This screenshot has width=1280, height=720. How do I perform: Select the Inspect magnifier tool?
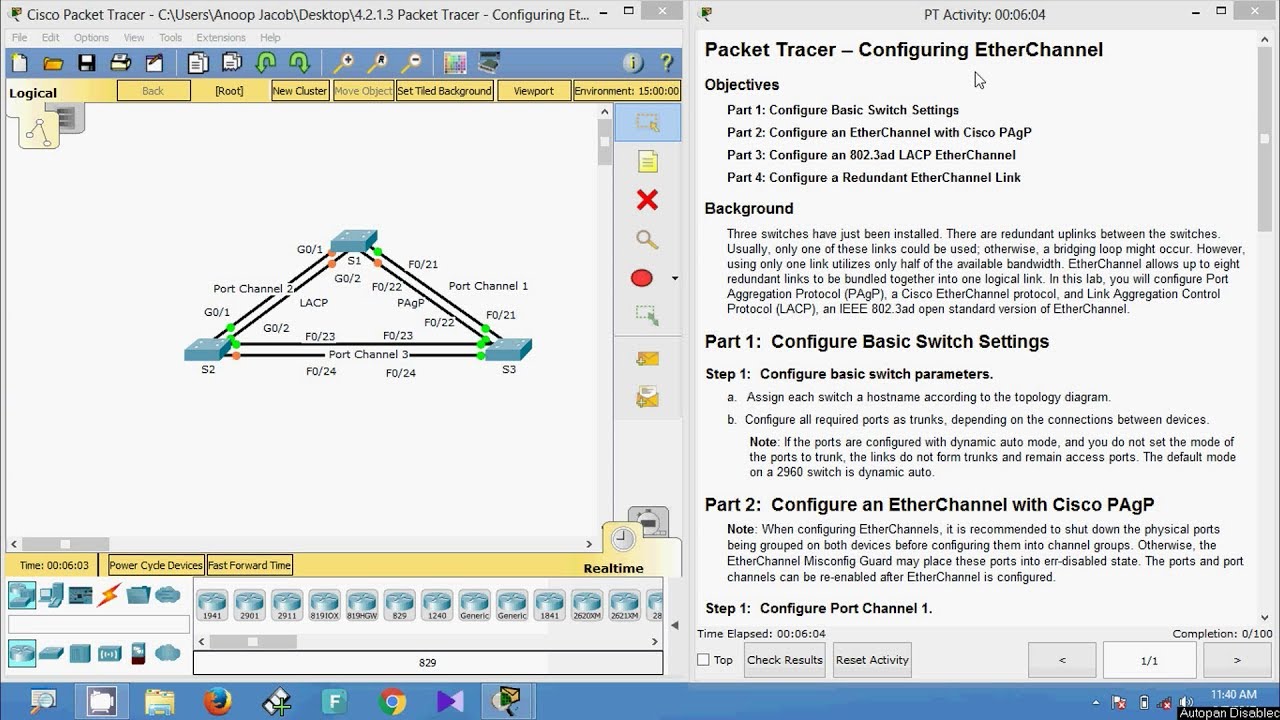tap(647, 239)
